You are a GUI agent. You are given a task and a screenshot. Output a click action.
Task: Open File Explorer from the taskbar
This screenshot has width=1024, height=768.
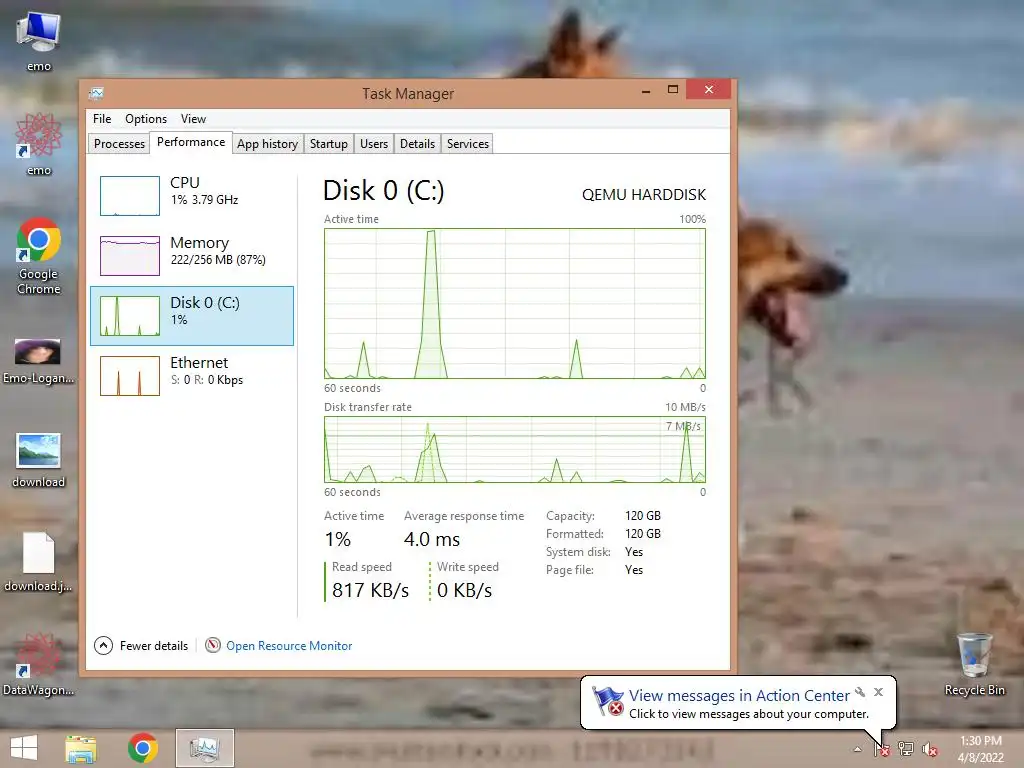(x=81, y=748)
